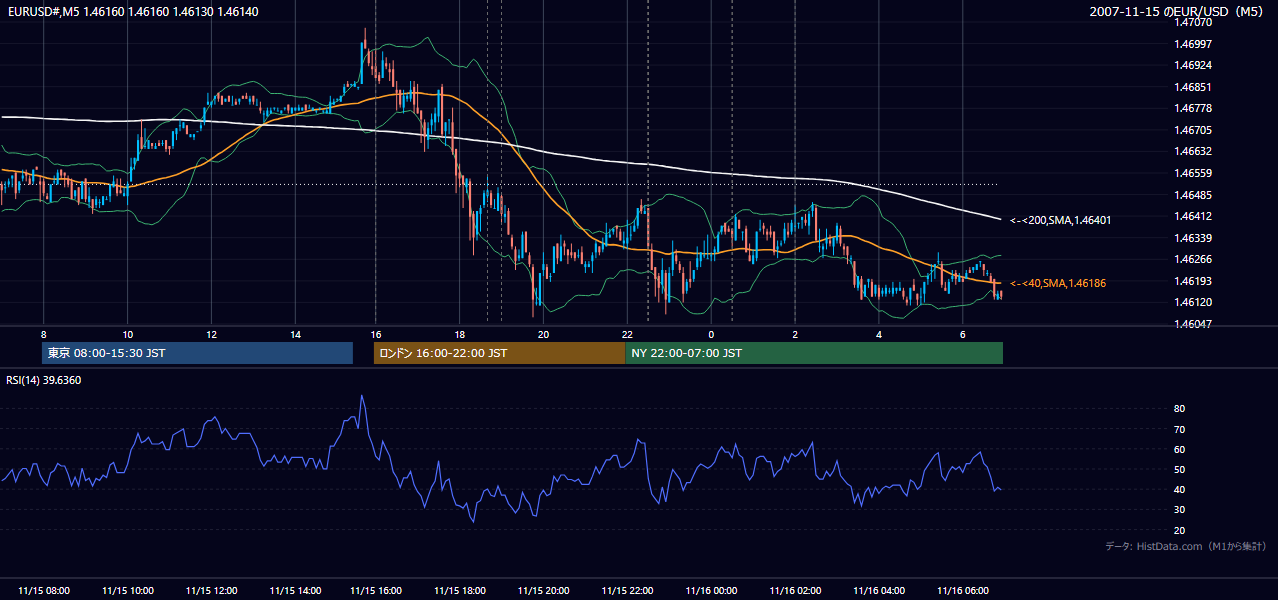Click the 11/15 08:00 date label
Image resolution: width=1278 pixels, height=600 pixels.
tap(44, 591)
